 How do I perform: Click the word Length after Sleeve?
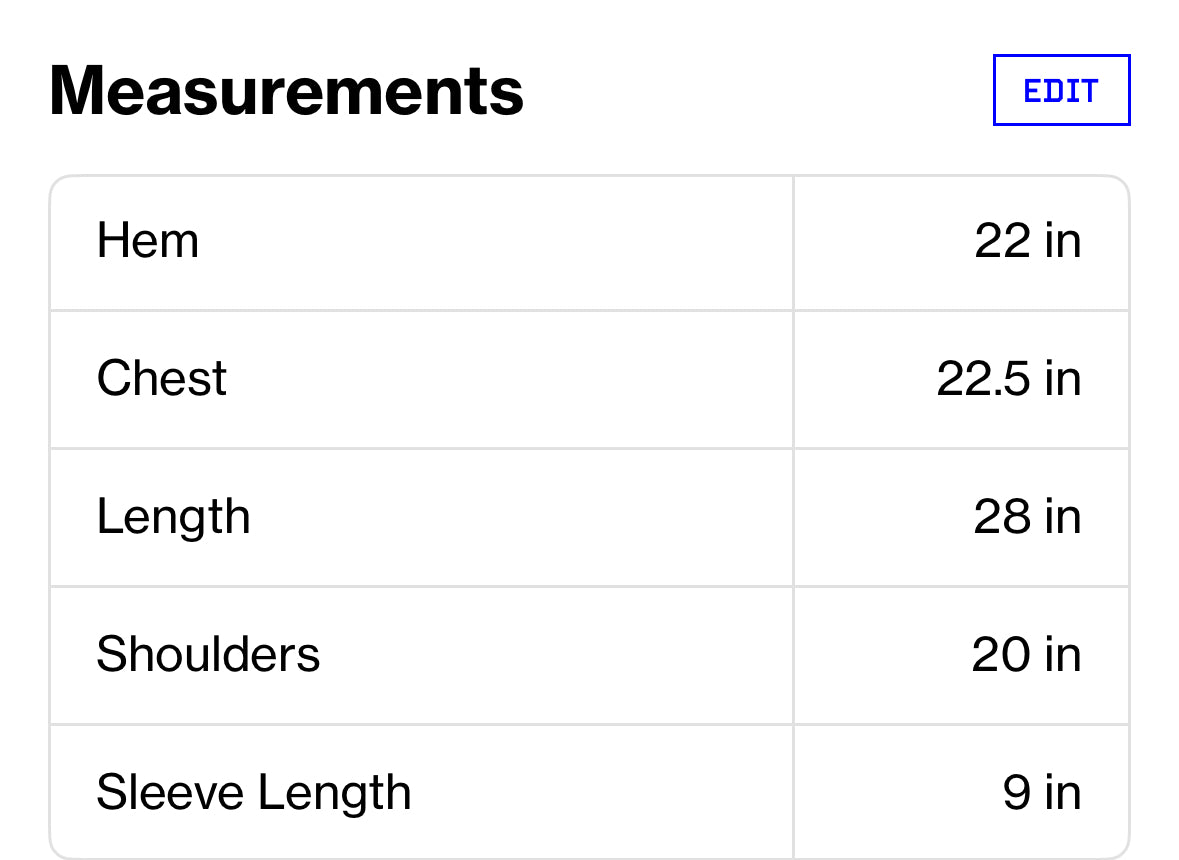(334, 793)
